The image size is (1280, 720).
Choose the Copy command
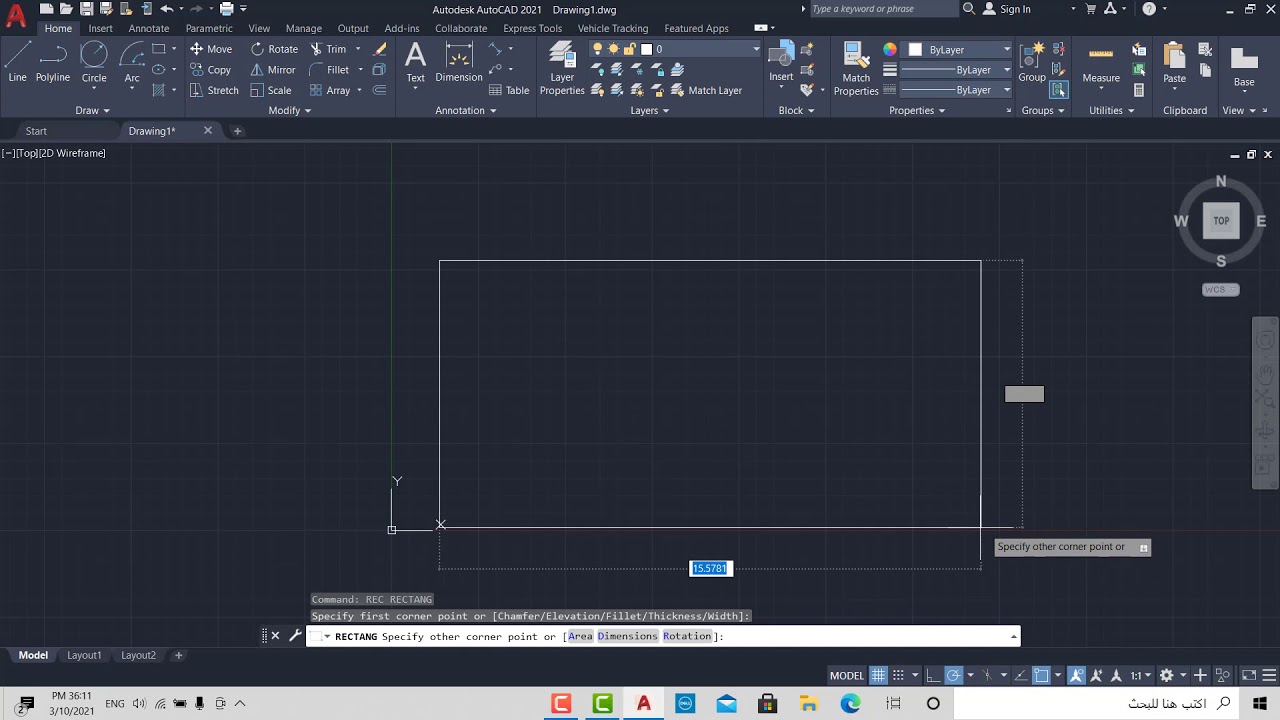coord(210,70)
